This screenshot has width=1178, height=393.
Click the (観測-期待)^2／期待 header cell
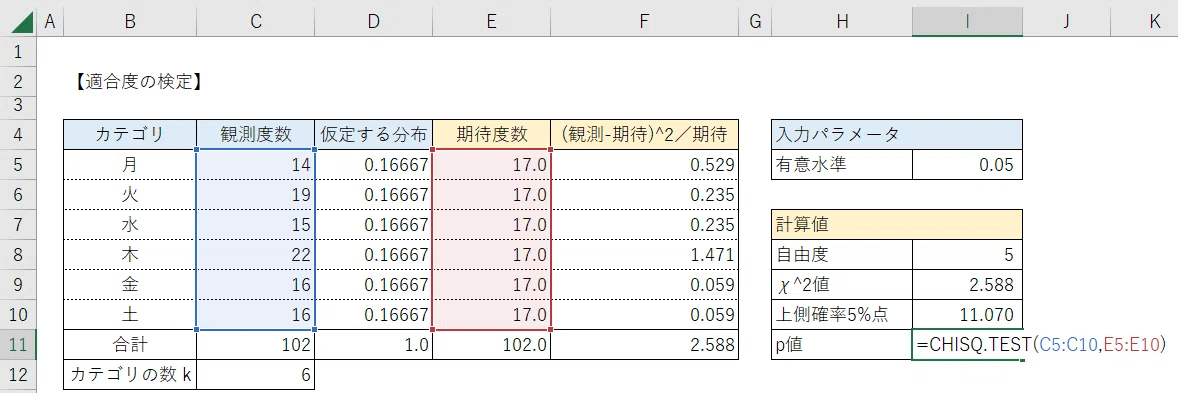[645, 135]
